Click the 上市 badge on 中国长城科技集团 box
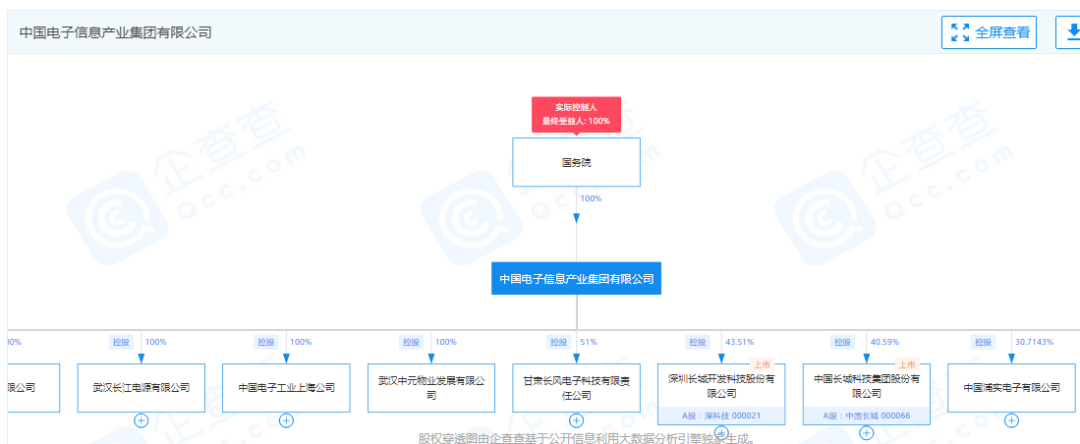The image size is (1080, 444). (906, 365)
